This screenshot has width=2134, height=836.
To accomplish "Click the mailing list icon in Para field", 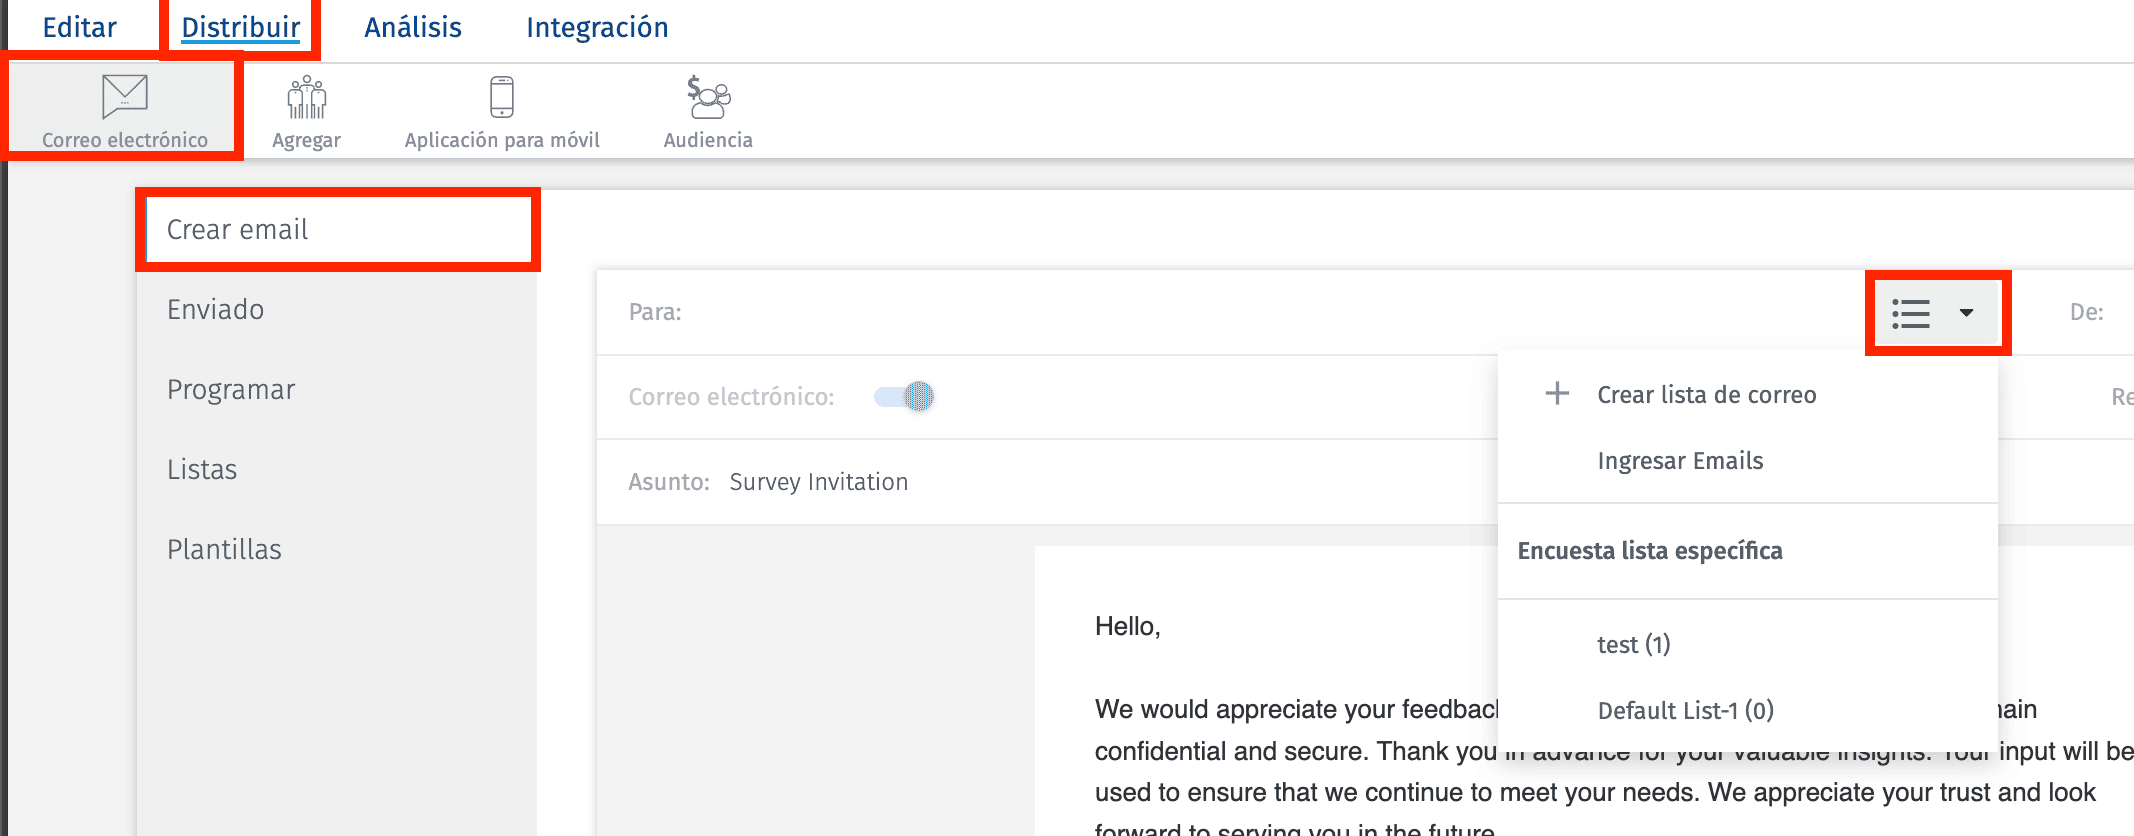I will (x=1911, y=313).
